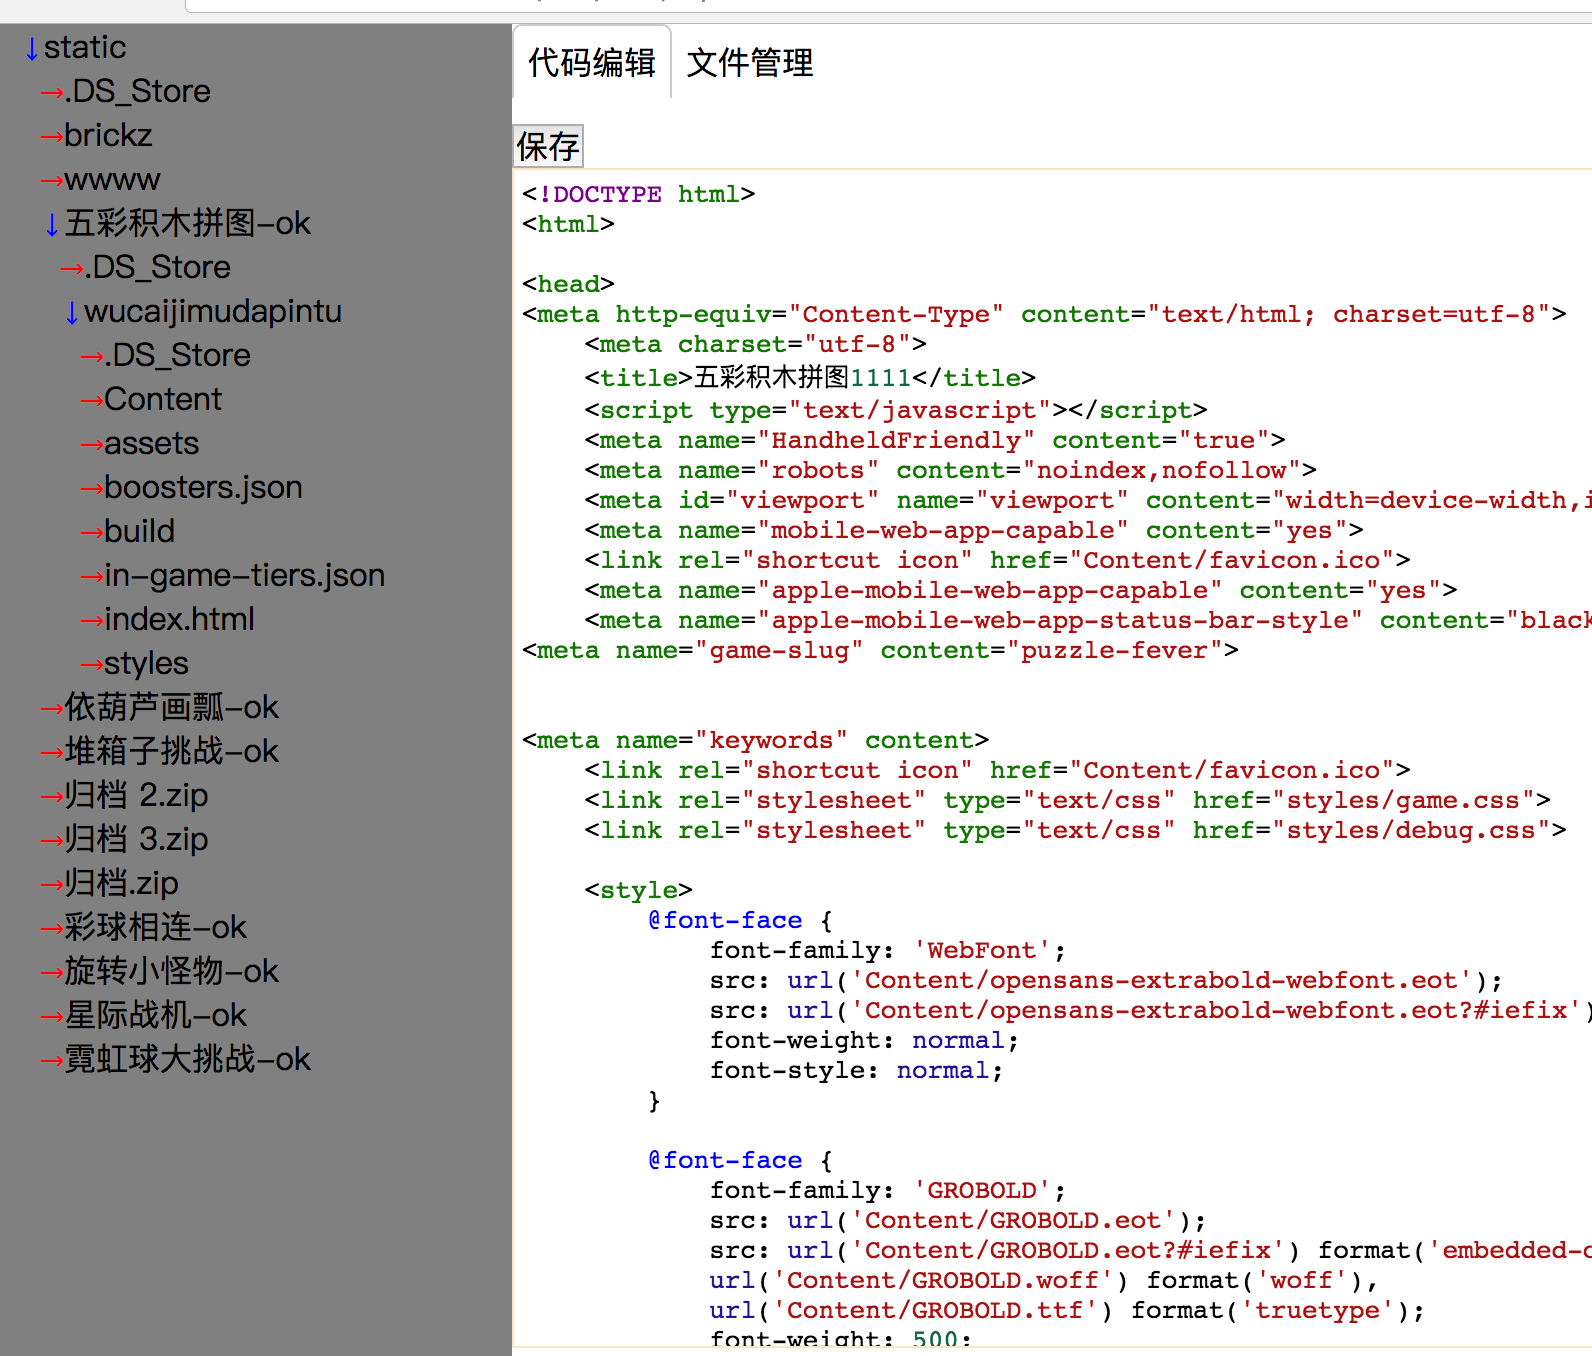Click the styles/debug.css link line
Image resolution: width=1592 pixels, height=1356 pixels.
pos(1076,831)
